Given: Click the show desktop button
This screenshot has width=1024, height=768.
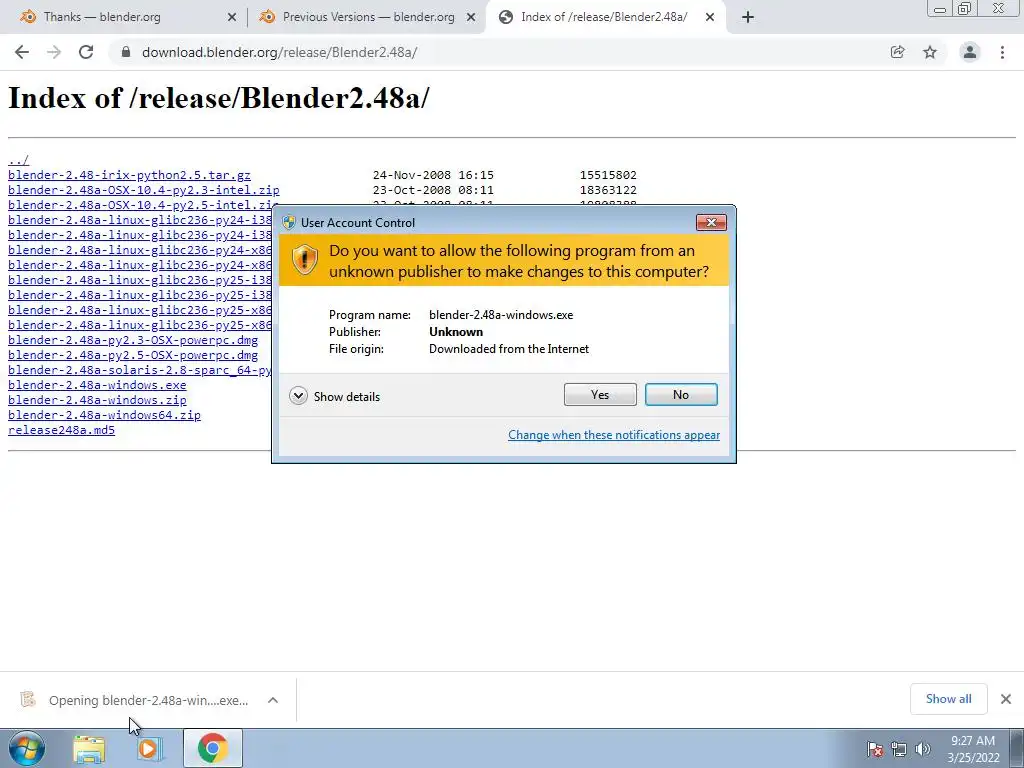Looking at the screenshot, I should click(1017, 748).
